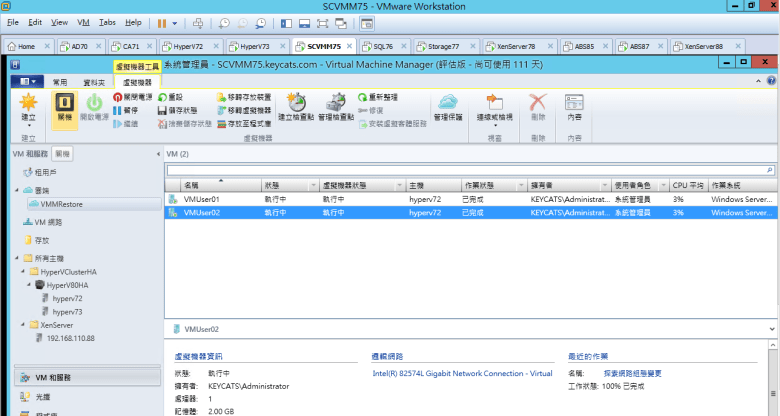
Task: Select the 資料夾 ribbon tab
Action: 95,81
